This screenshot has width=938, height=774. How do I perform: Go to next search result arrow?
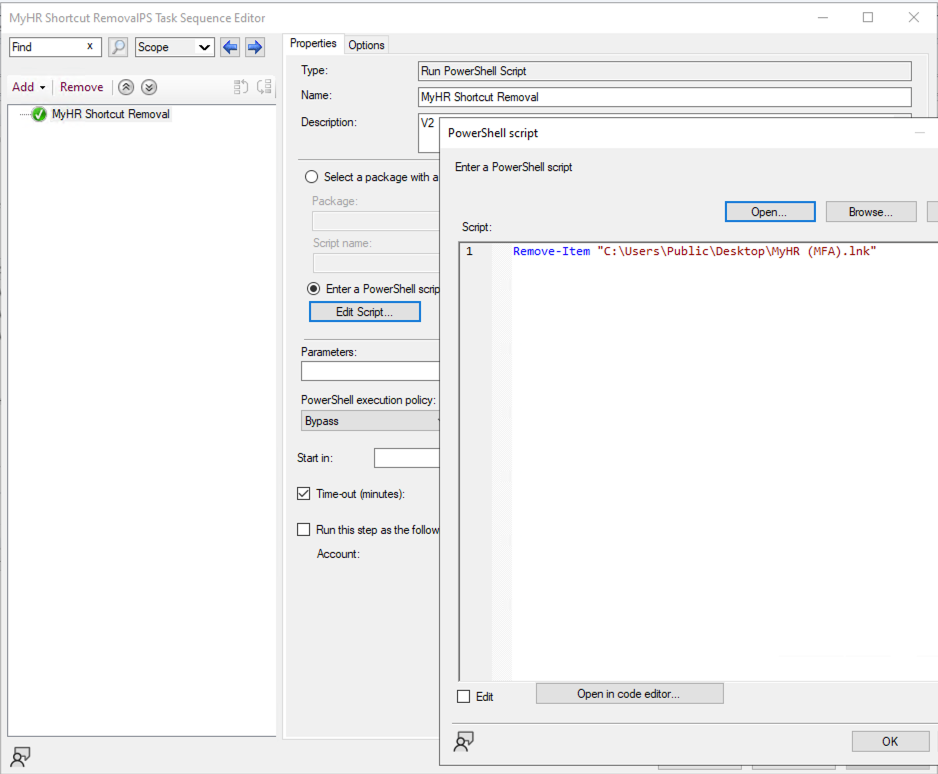255,47
